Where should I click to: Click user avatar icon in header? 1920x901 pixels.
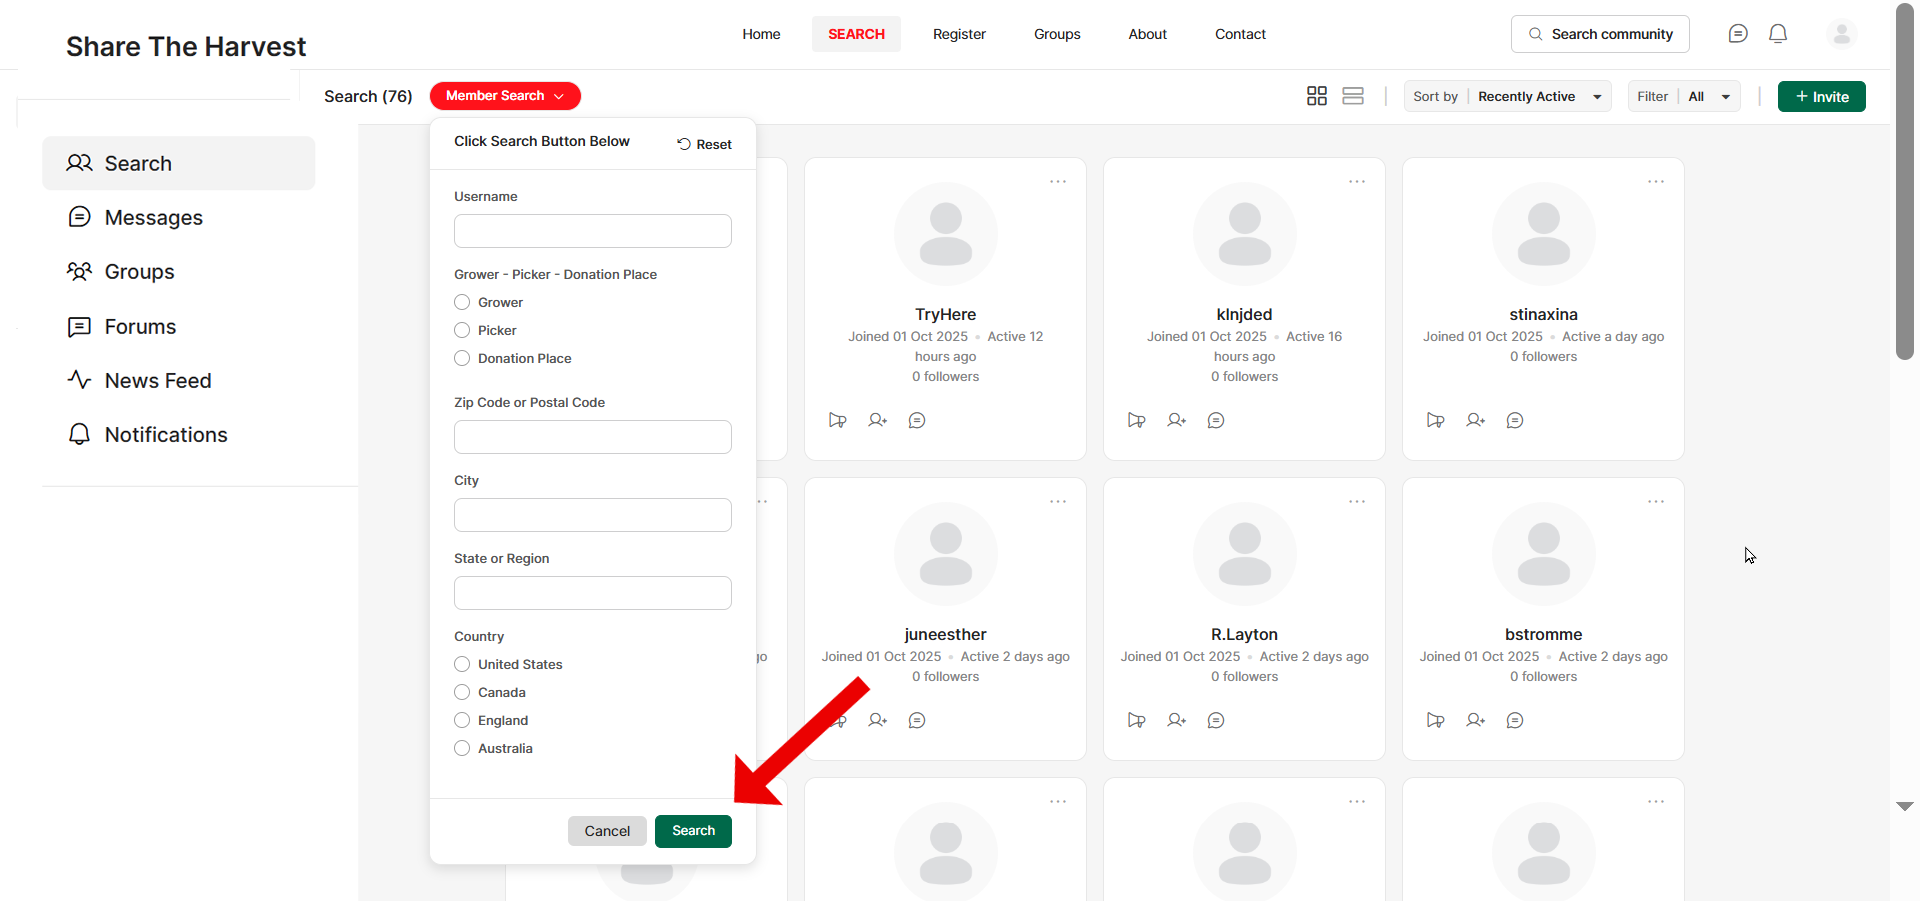click(x=1841, y=34)
